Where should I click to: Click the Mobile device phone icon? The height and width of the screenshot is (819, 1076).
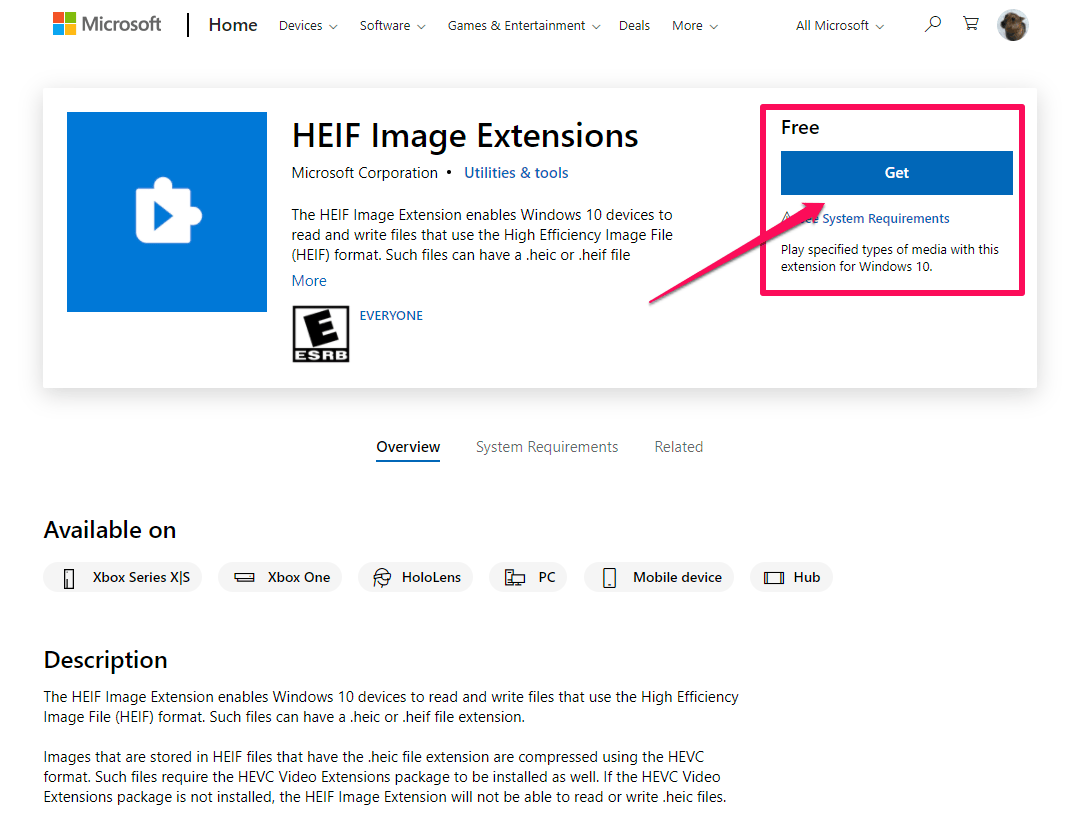pos(609,577)
